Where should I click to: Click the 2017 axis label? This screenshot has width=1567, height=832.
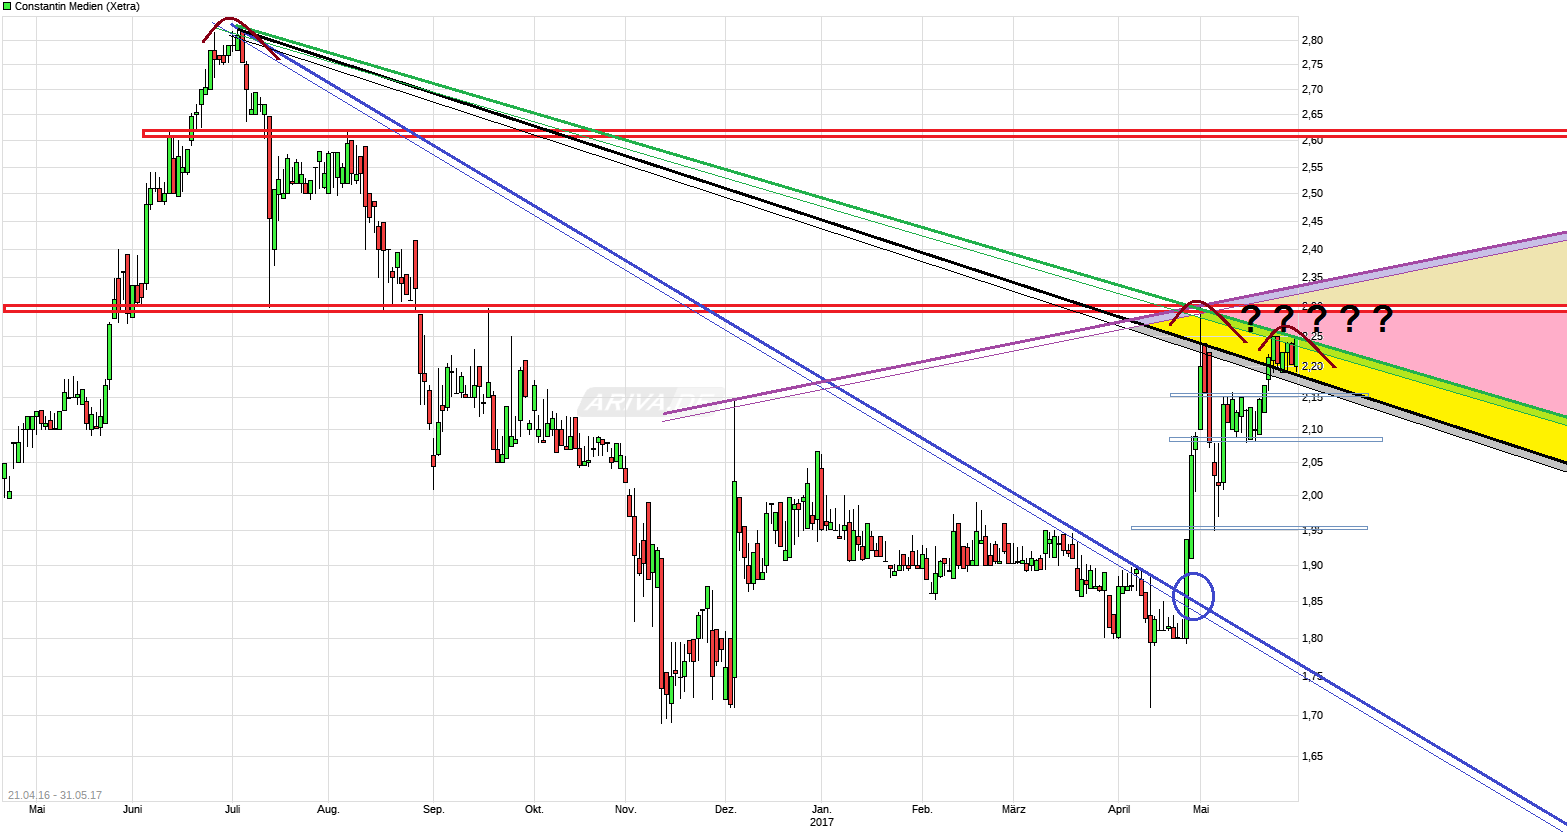[x=822, y=821]
